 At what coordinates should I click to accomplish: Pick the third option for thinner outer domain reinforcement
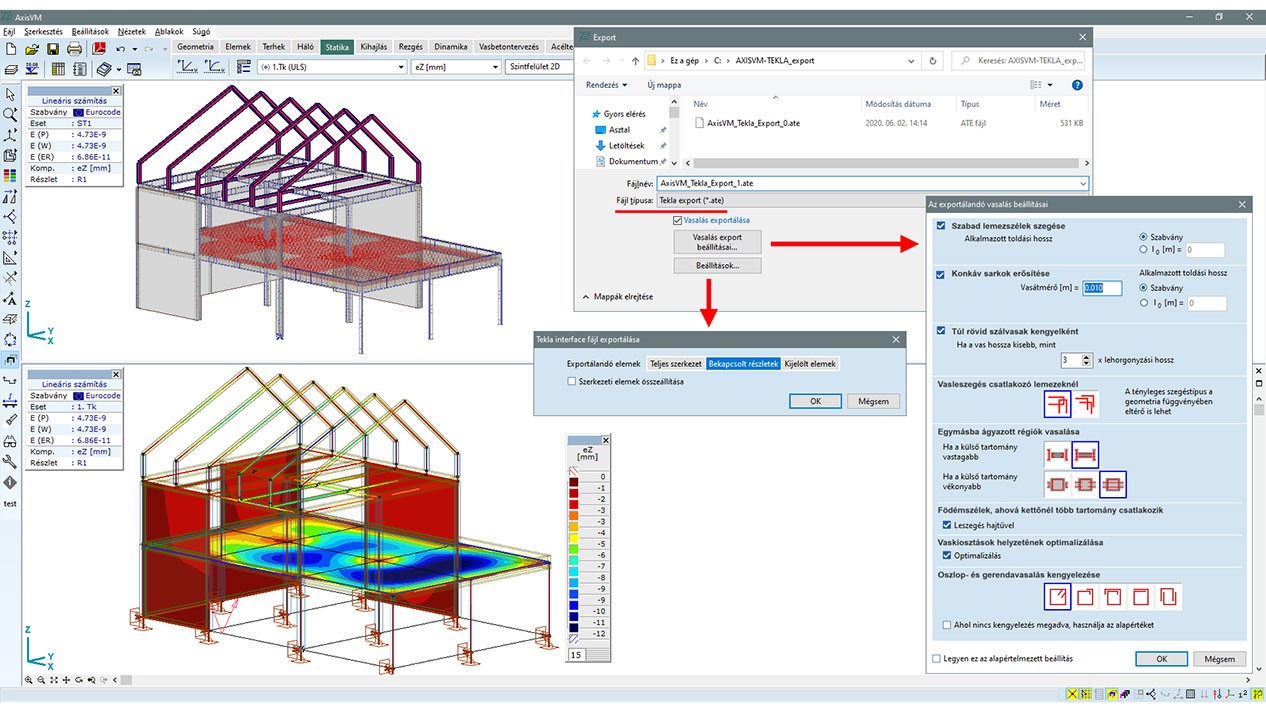tap(1113, 484)
